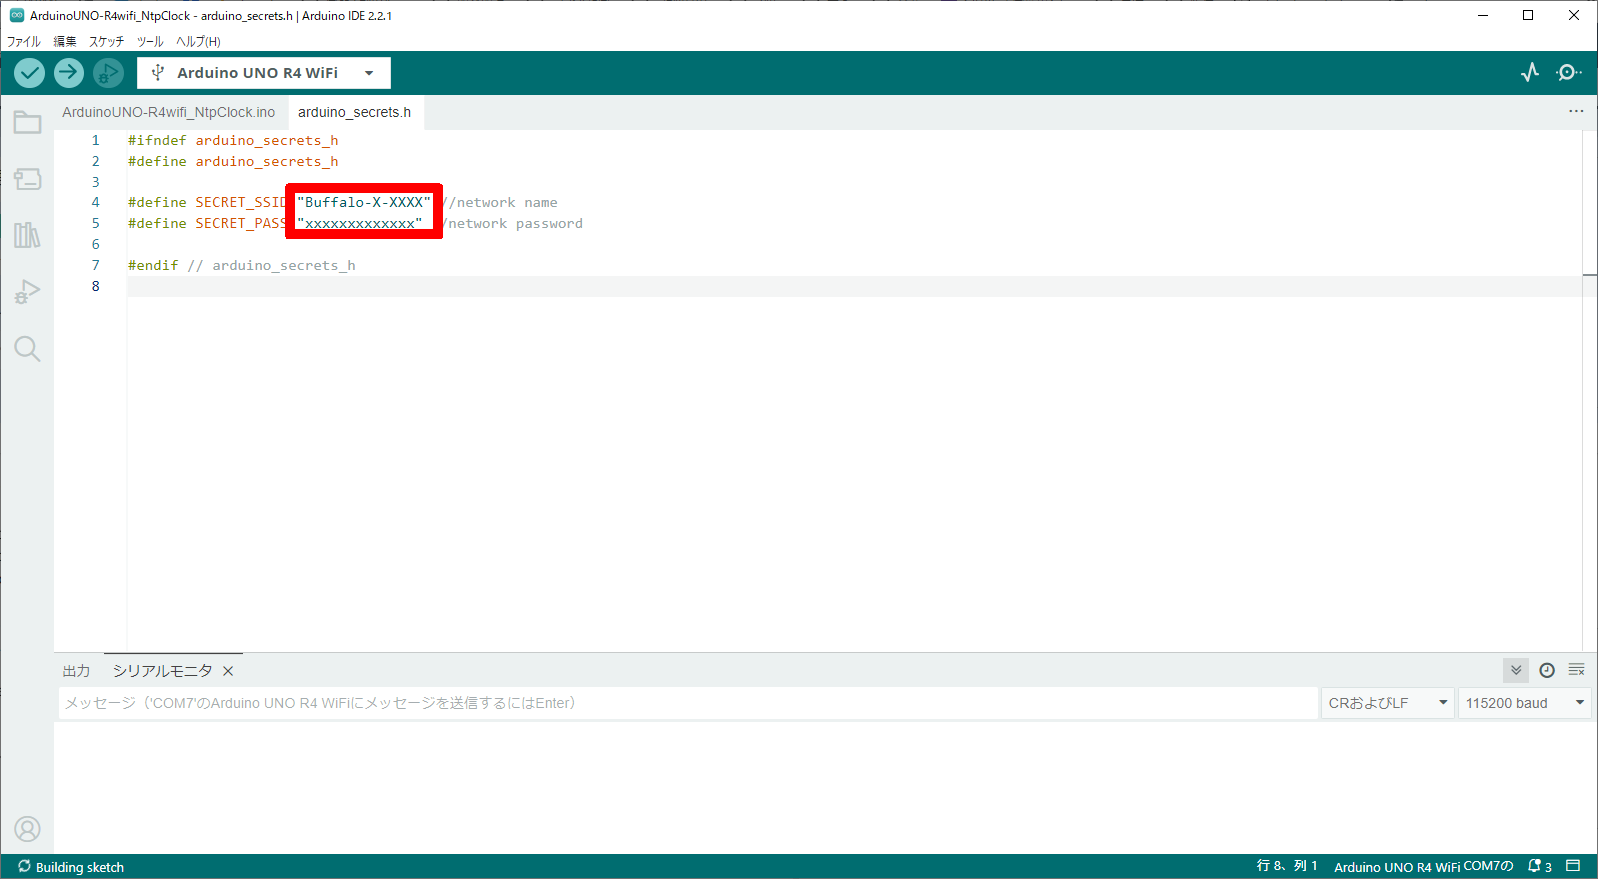Open the CRおよびLF line ending dropdown

click(1387, 703)
